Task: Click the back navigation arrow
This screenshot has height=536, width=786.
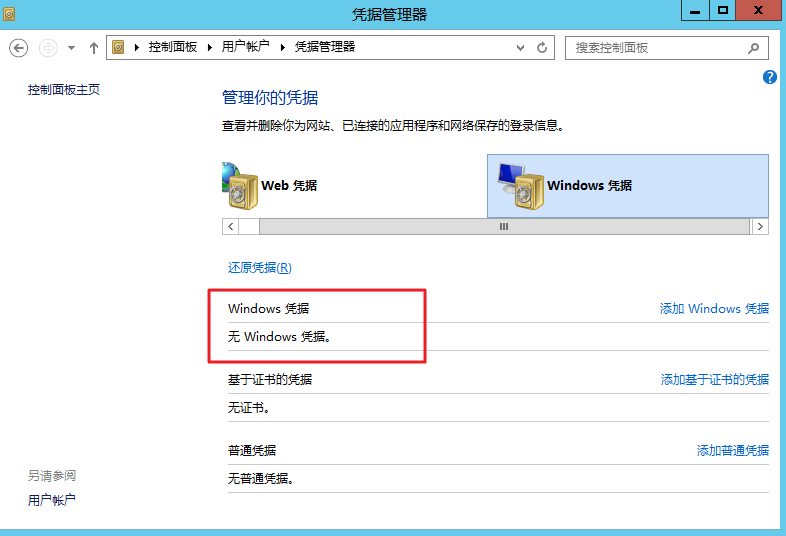Action: [x=18, y=48]
